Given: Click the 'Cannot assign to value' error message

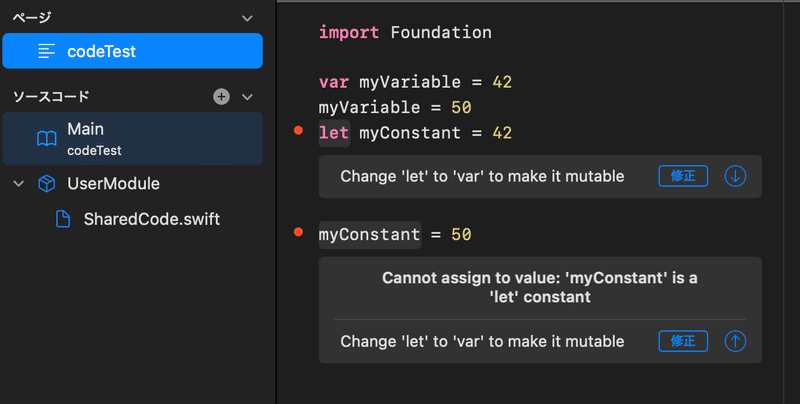Looking at the screenshot, I should (x=539, y=287).
